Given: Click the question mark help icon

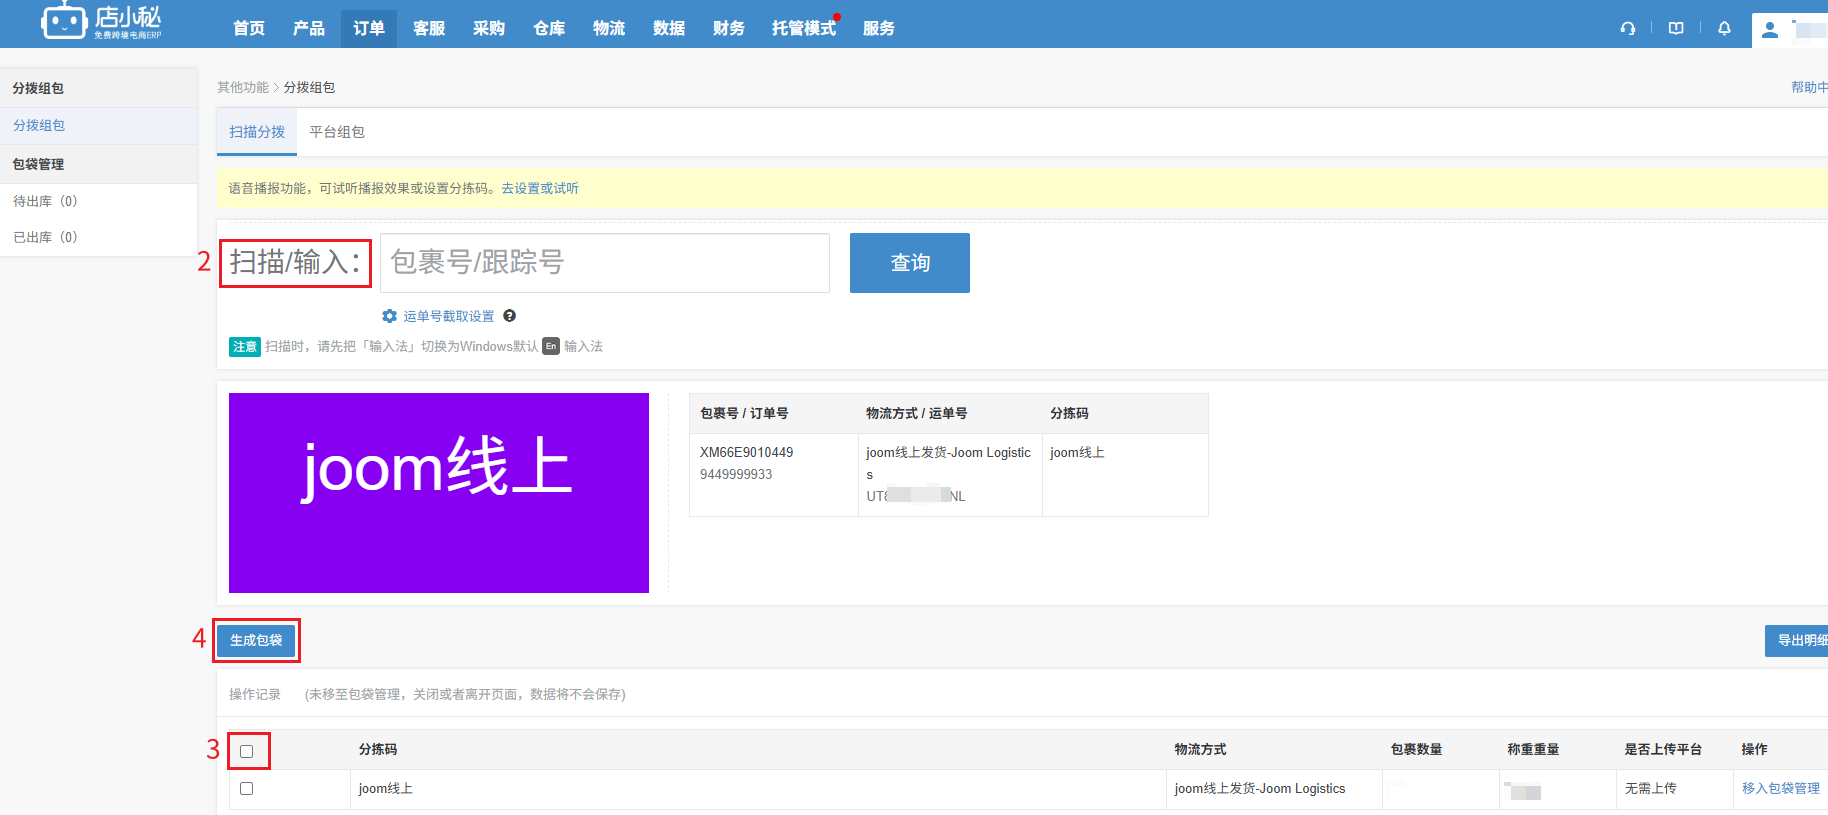Looking at the screenshot, I should point(510,316).
